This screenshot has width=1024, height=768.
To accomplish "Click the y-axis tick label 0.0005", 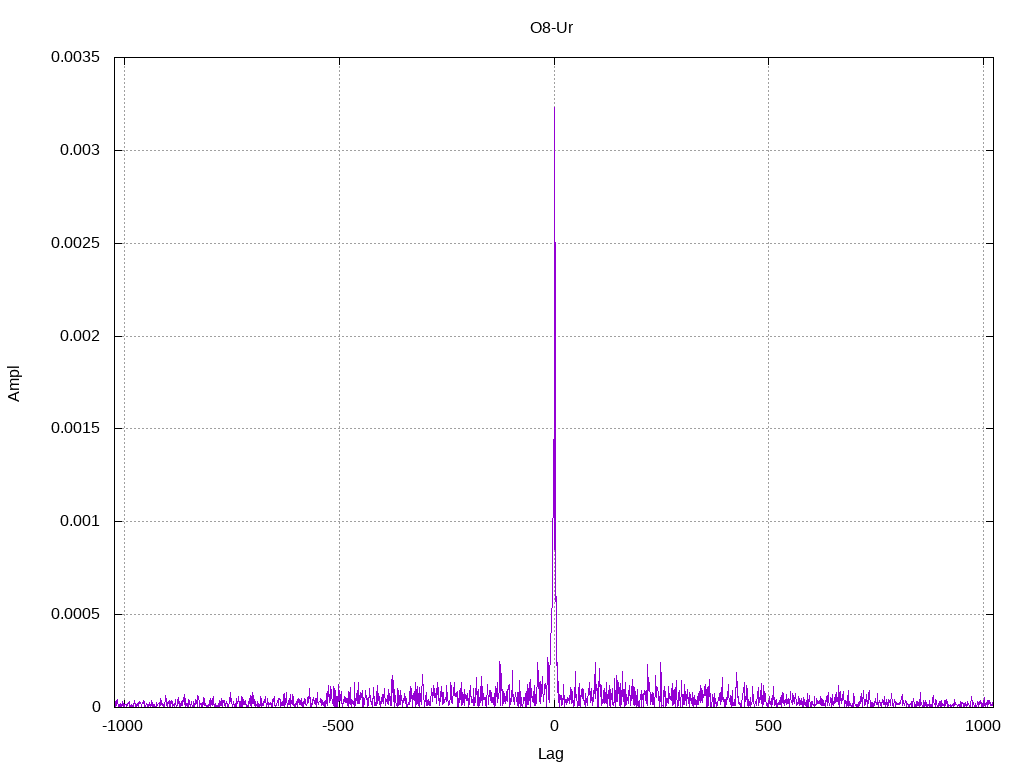I will point(76,614).
